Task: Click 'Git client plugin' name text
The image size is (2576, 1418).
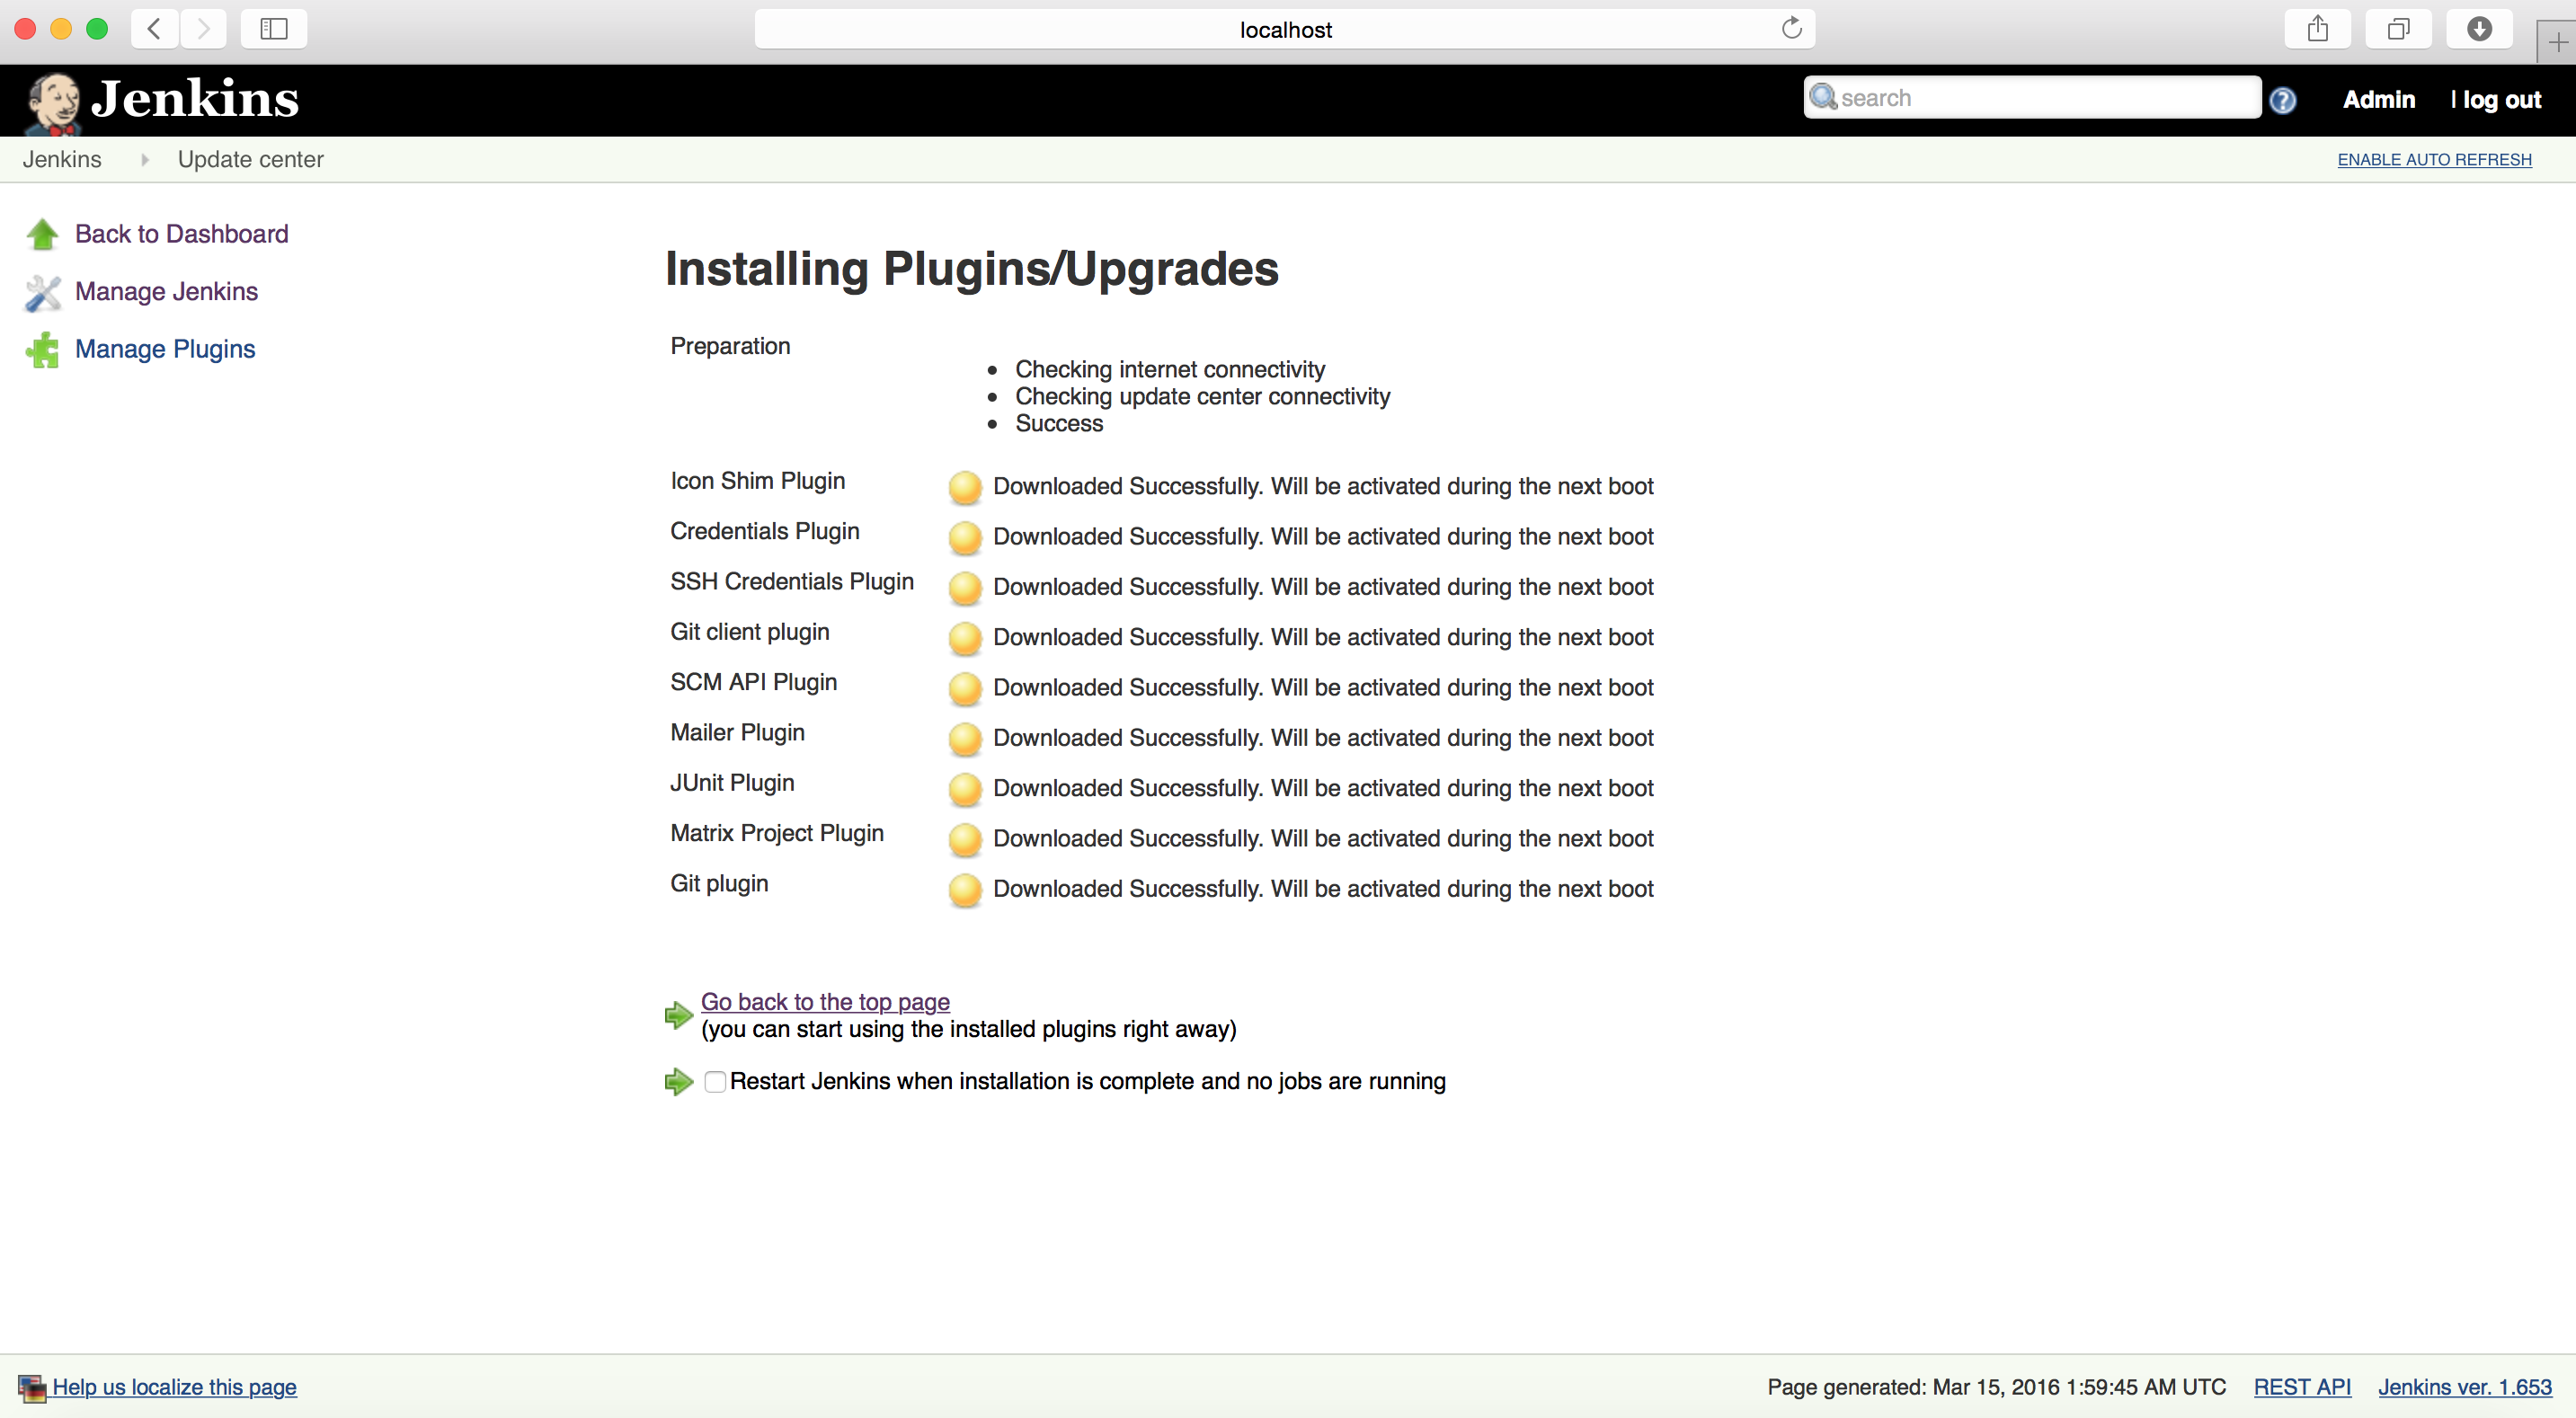Action: coord(750,632)
